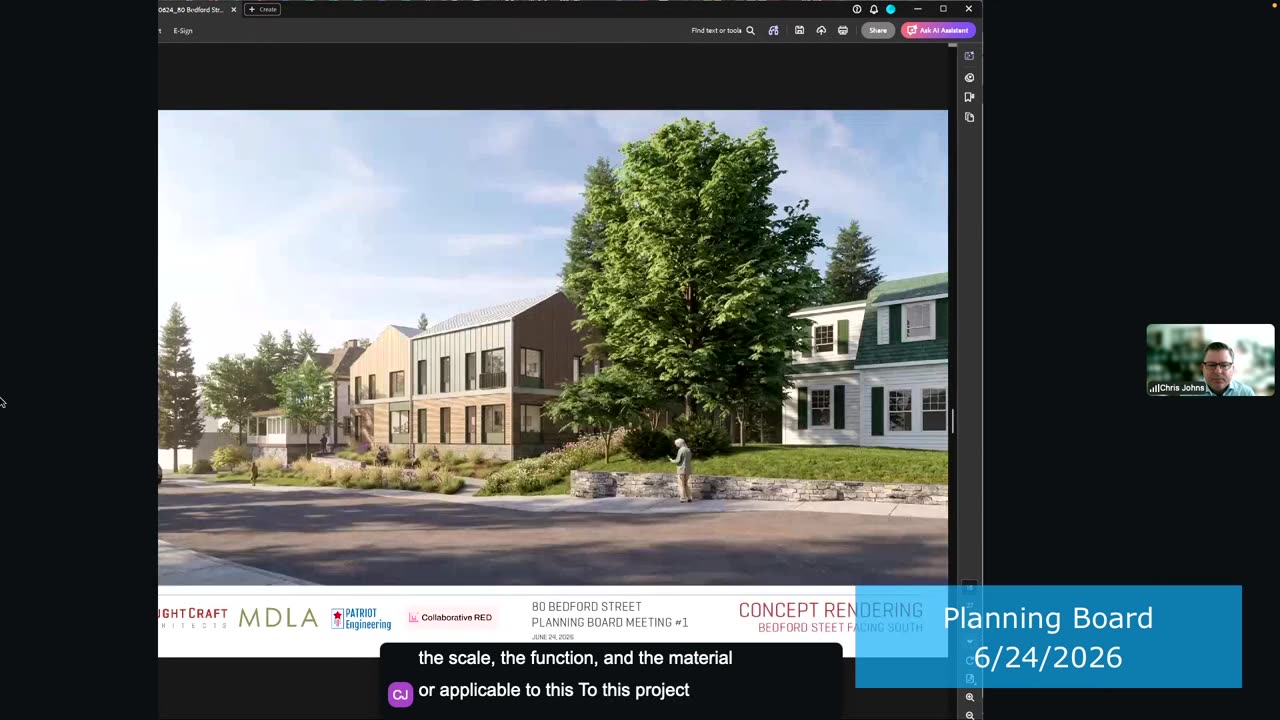Click the Planning Board overlay title
This screenshot has width=1280, height=720.
pyautogui.click(x=1048, y=618)
